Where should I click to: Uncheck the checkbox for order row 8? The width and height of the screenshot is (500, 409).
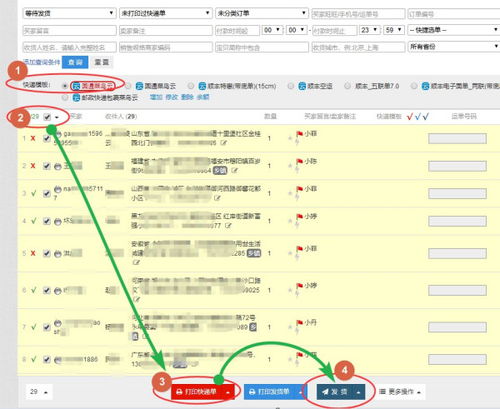(47, 360)
